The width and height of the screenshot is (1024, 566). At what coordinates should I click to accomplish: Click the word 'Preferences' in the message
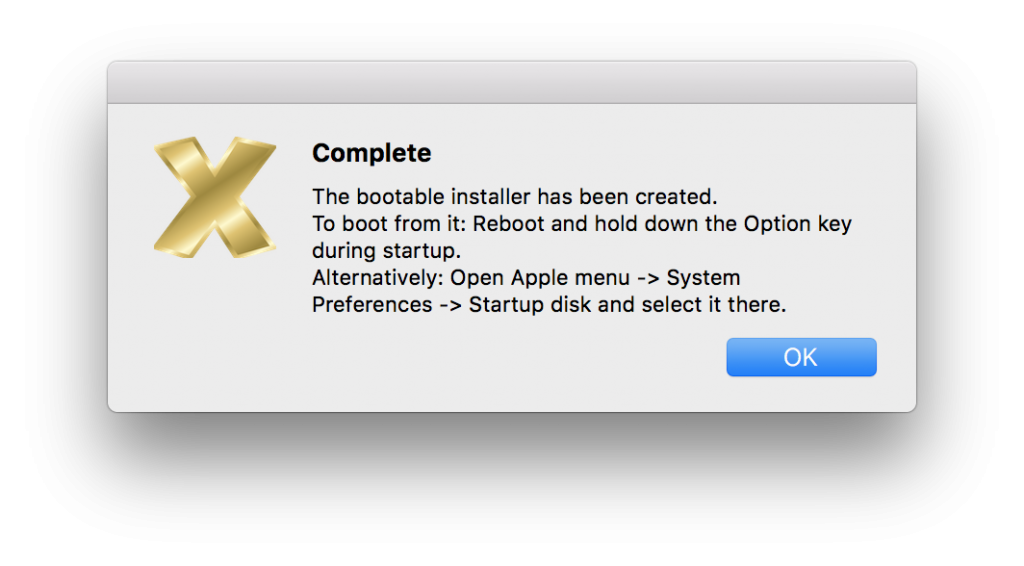pyautogui.click(x=372, y=305)
